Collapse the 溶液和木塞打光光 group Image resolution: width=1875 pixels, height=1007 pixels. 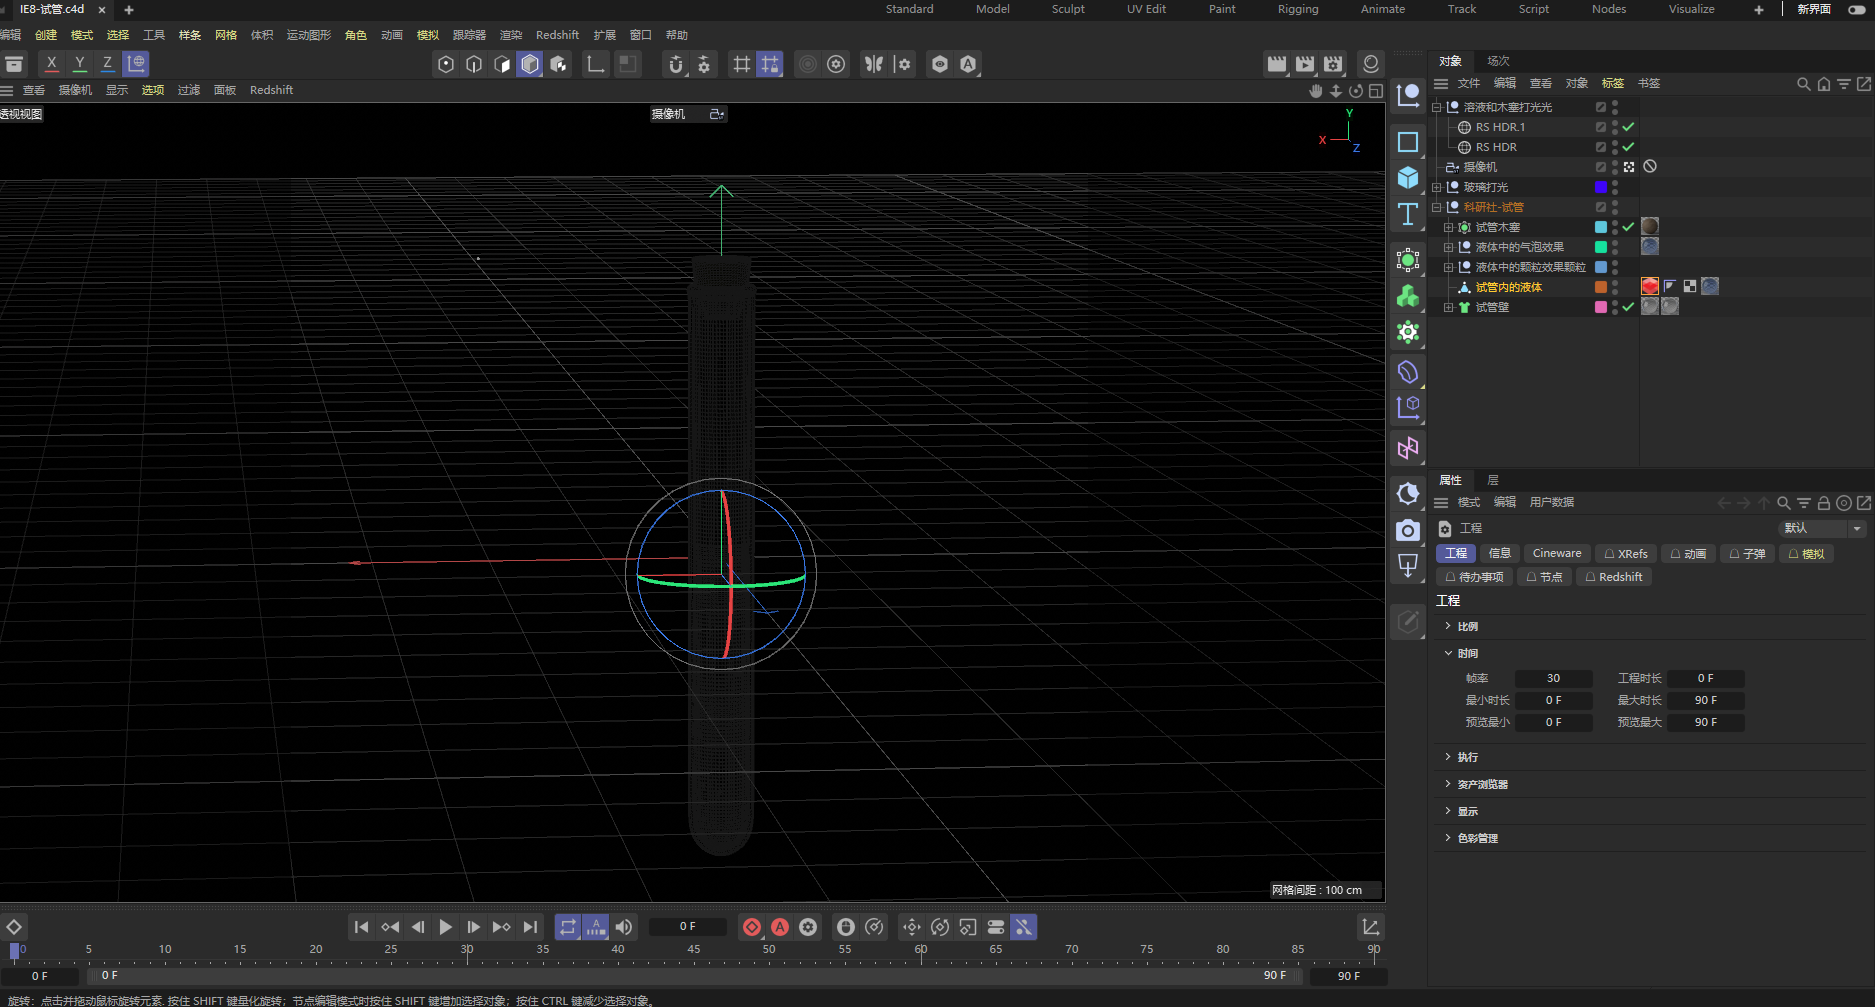click(x=1437, y=107)
